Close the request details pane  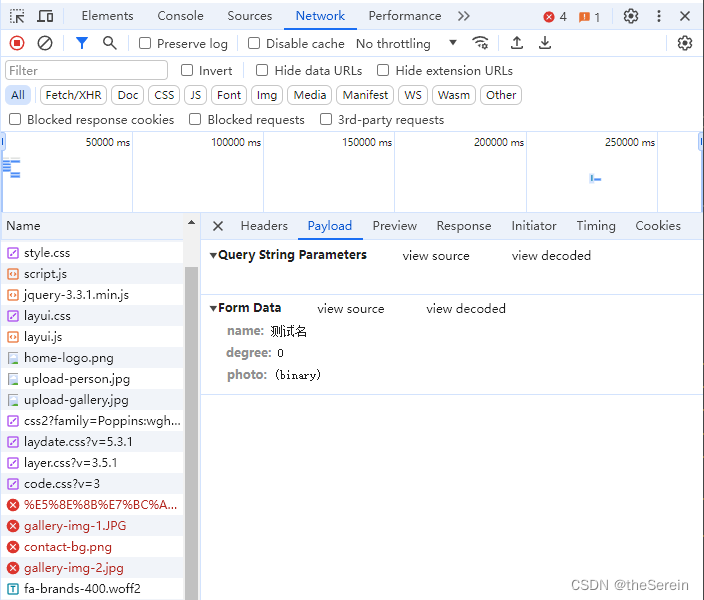[x=218, y=226]
